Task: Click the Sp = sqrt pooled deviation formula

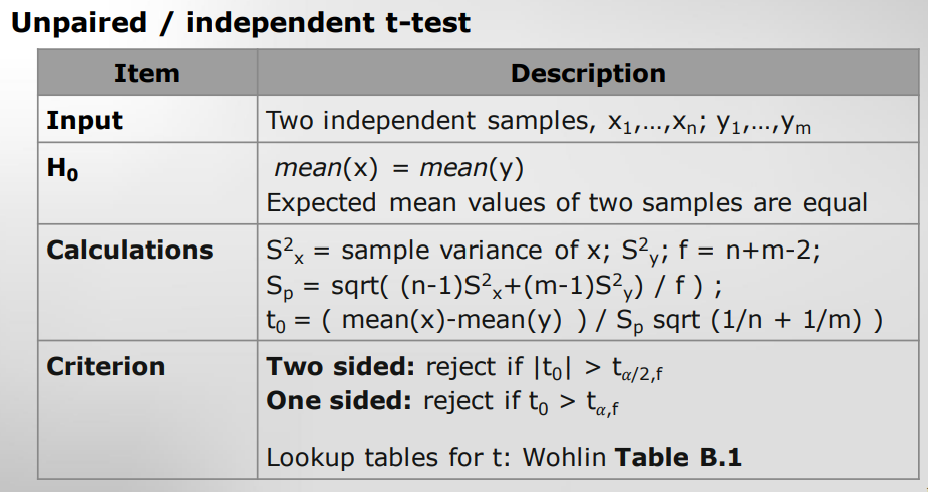Action: click(494, 286)
